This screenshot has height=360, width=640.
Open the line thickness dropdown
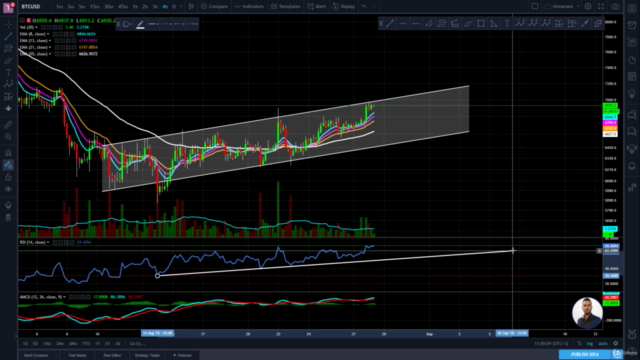point(153,24)
